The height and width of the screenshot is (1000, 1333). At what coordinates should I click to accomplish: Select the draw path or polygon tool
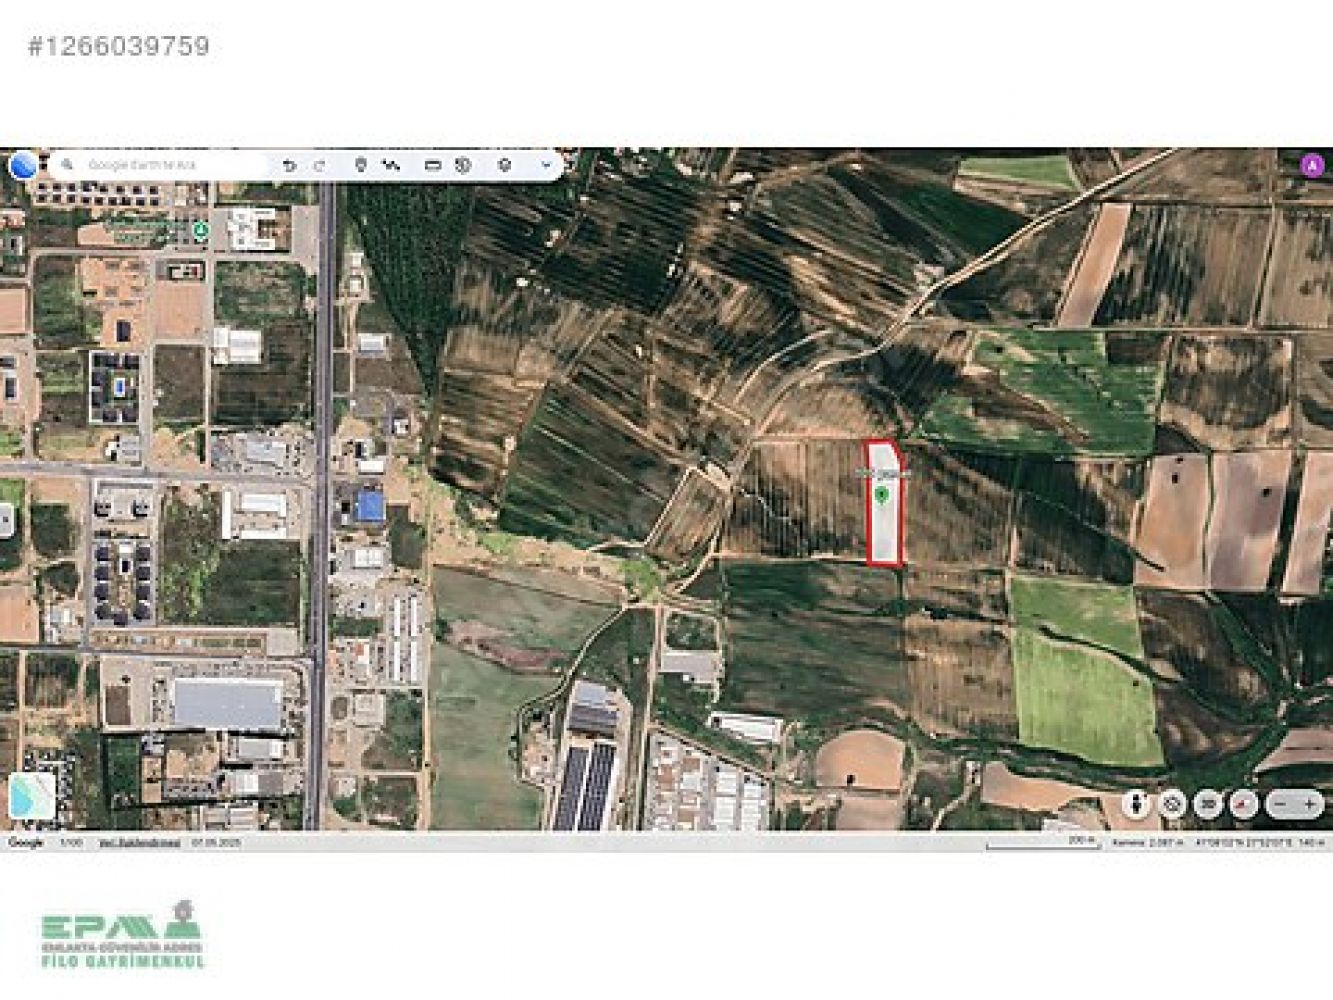391,165
